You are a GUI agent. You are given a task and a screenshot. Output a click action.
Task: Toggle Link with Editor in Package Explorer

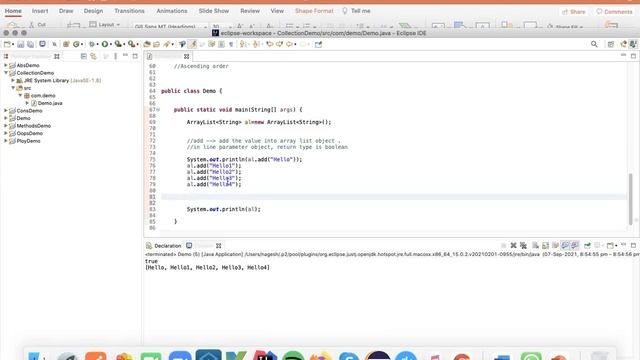point(93,56)
